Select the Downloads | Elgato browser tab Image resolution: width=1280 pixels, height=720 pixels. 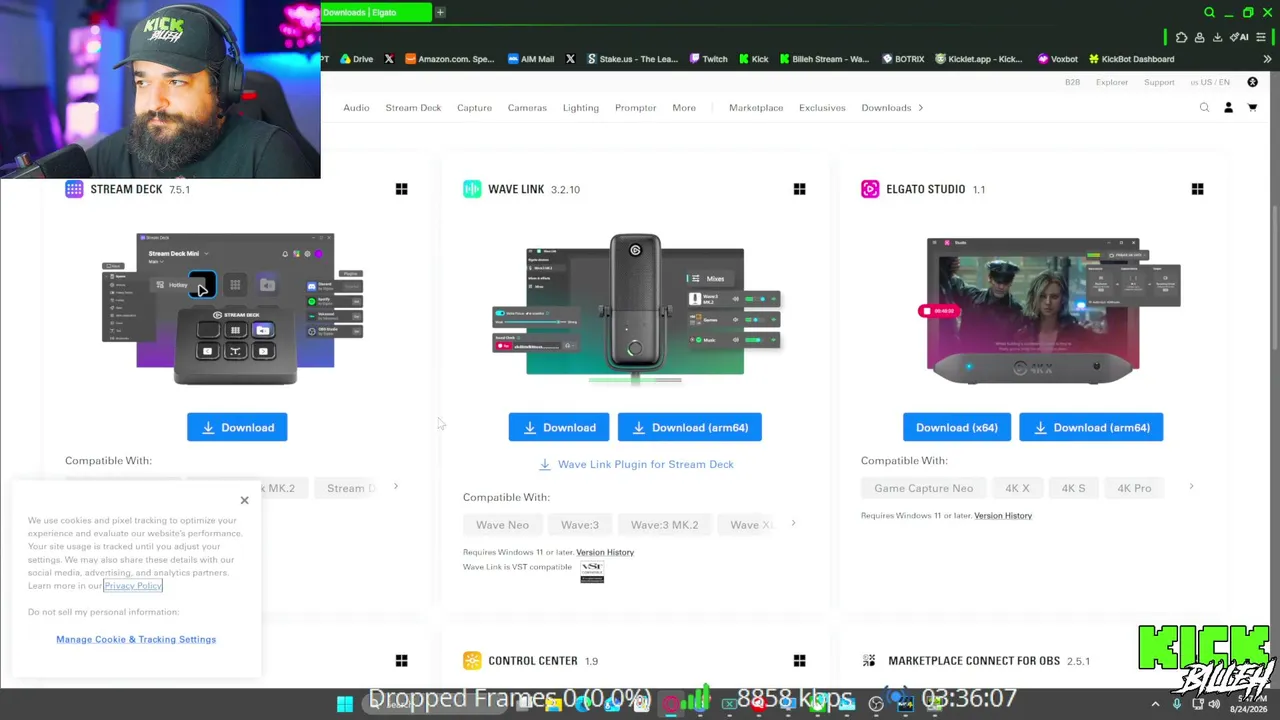(376, 12)
